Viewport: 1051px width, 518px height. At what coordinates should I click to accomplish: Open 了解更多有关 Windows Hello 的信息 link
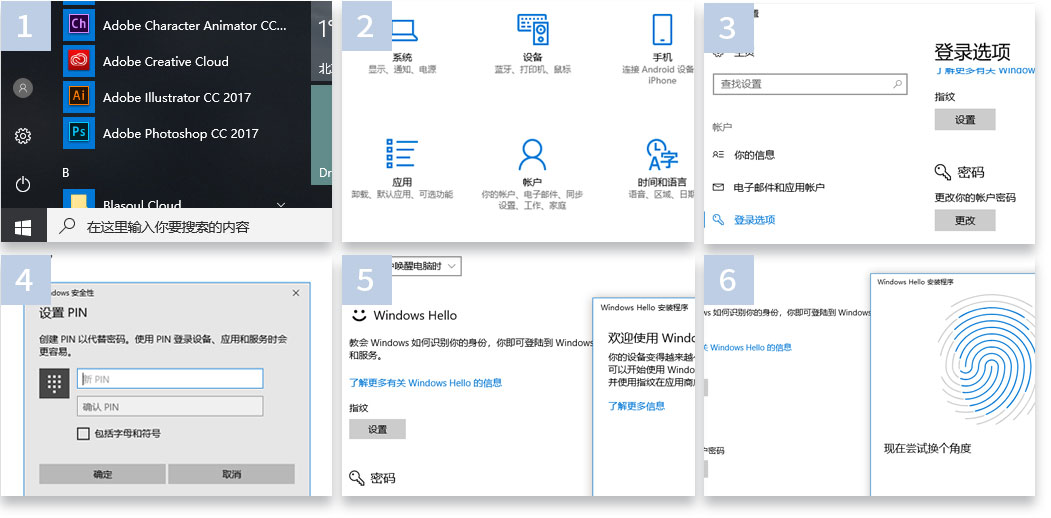pos(426,383)
